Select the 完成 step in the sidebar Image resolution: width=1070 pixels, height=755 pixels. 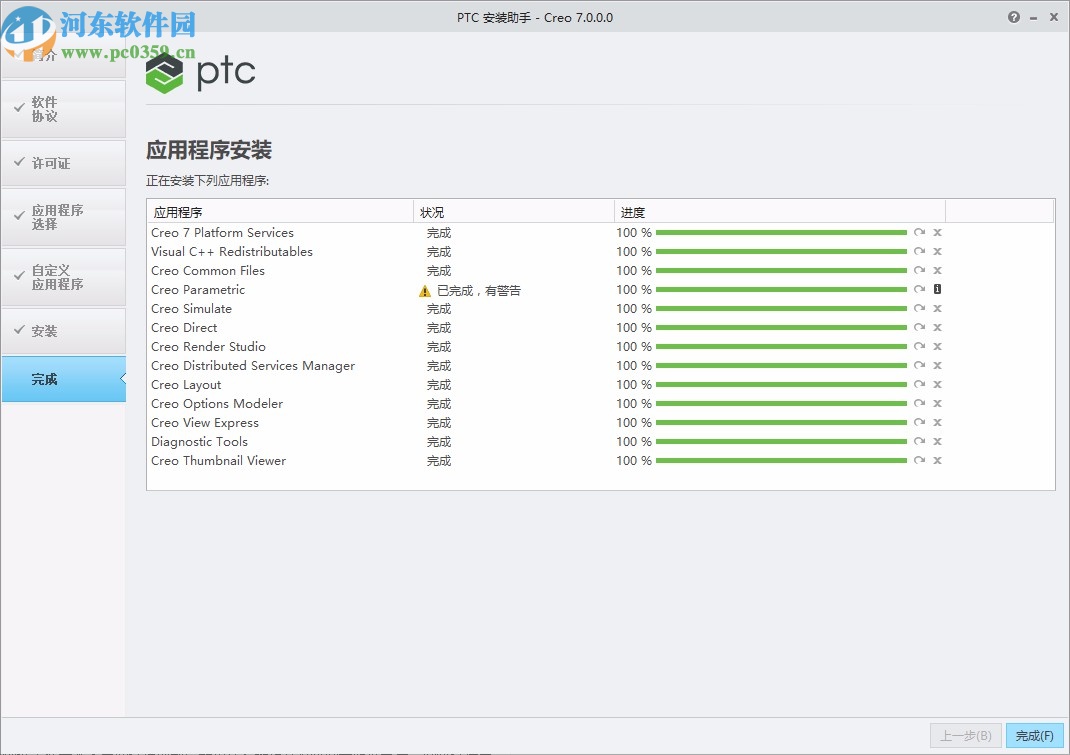point(45,379)
